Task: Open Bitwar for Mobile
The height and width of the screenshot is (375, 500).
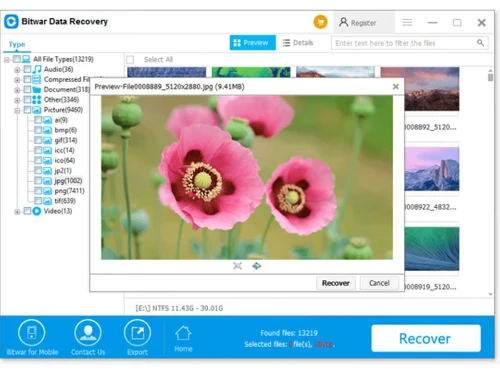Action: [x=32, y=337]
